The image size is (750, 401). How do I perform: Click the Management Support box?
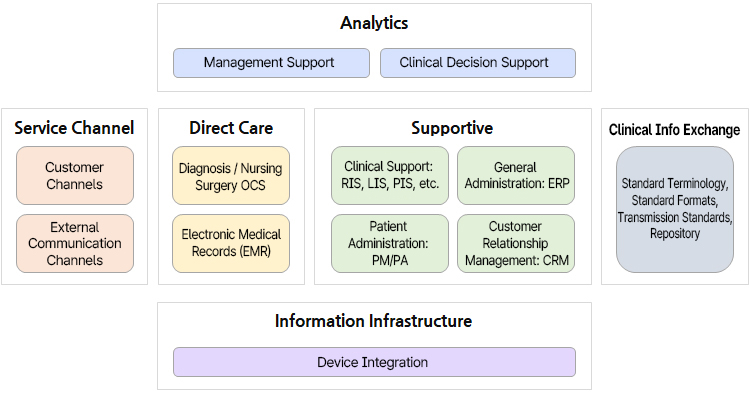(x=271, y=63)
